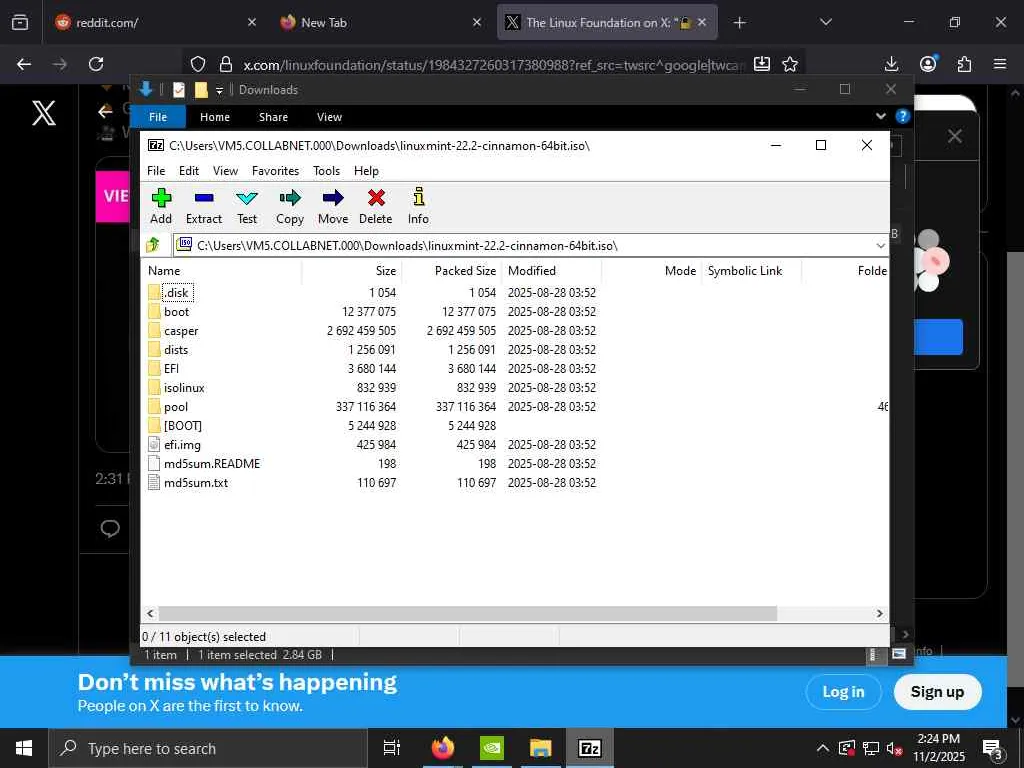Click the efi.img file icon
Image resolution: width=1024 pixels, height=768 pixels.
pos(154,445)
